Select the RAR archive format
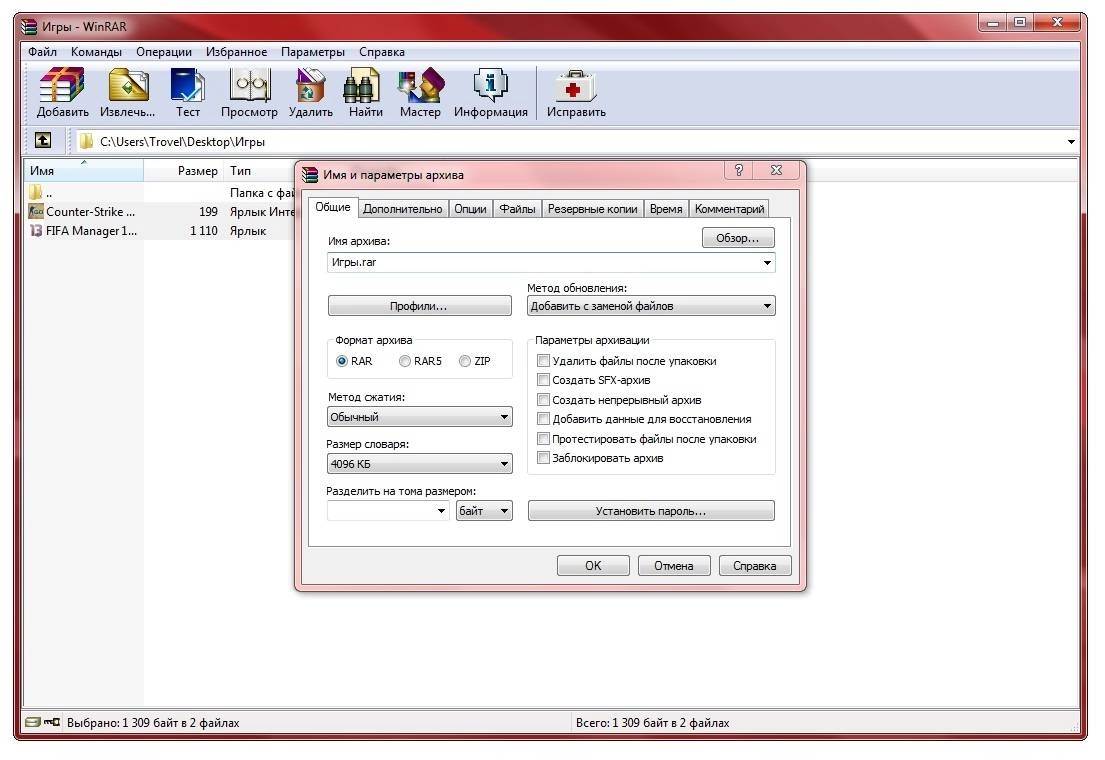The width and height of the screenshot is (1105, 760). click(342, 361)
